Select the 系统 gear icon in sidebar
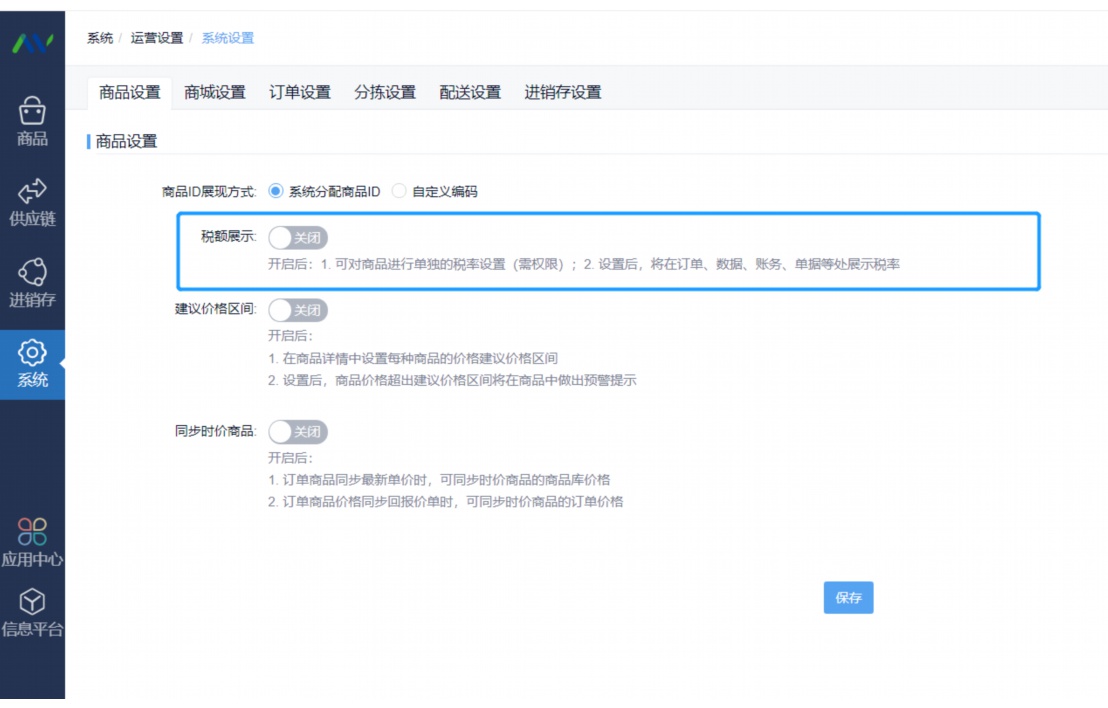Screen dimensions: 1108x708 33,352
